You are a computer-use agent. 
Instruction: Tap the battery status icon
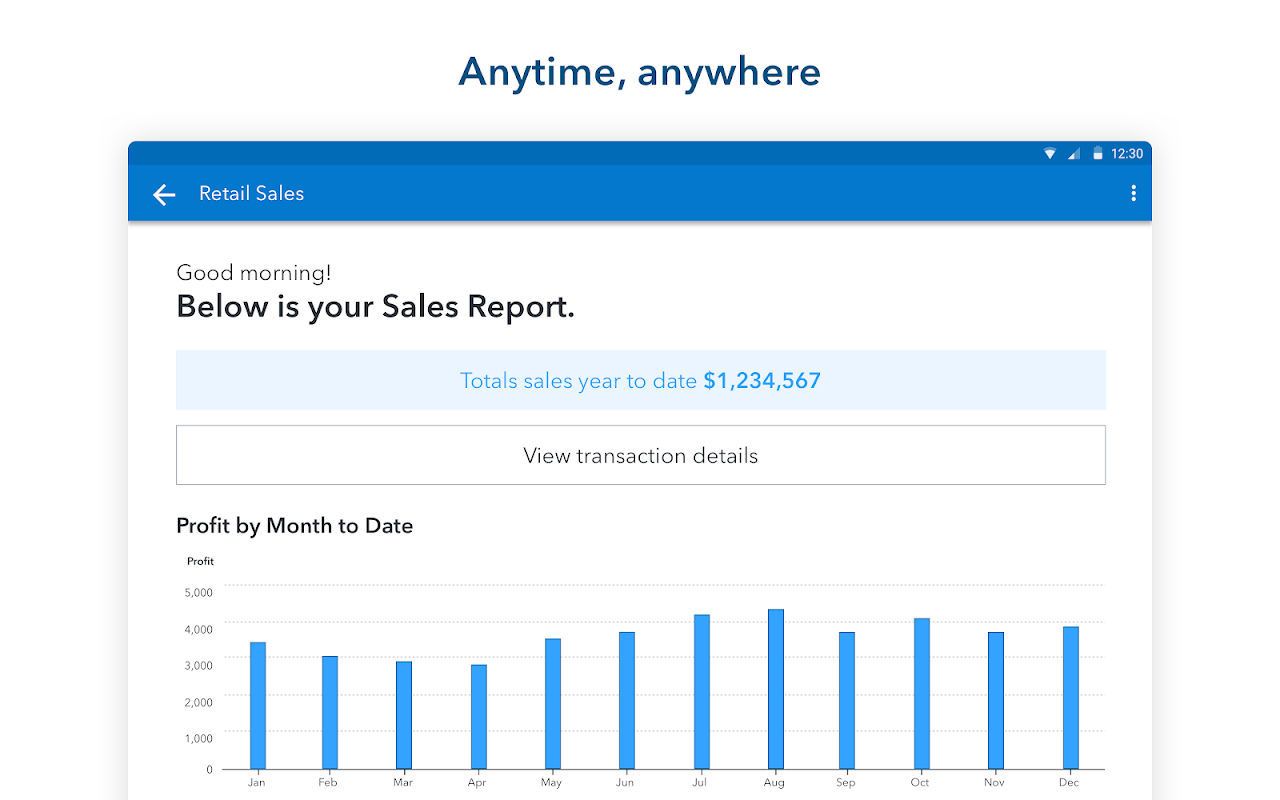[1097, 154]
